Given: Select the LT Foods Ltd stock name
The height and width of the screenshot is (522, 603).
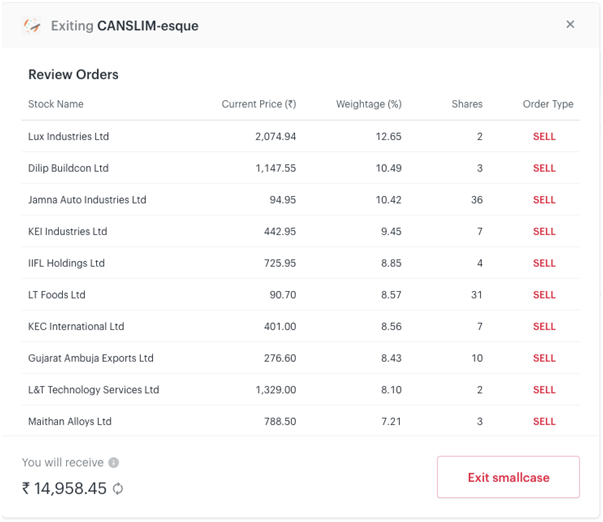Looking at the screenshot, I should (x=57, y=295).
